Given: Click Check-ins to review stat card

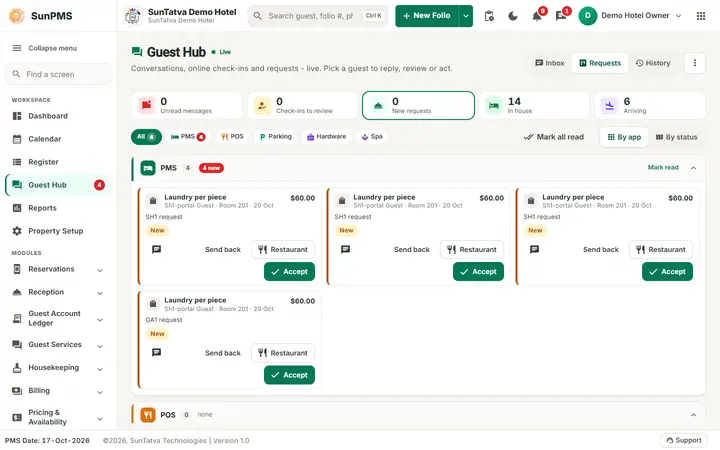Looking at the screenshot, I should coord(303,106).
